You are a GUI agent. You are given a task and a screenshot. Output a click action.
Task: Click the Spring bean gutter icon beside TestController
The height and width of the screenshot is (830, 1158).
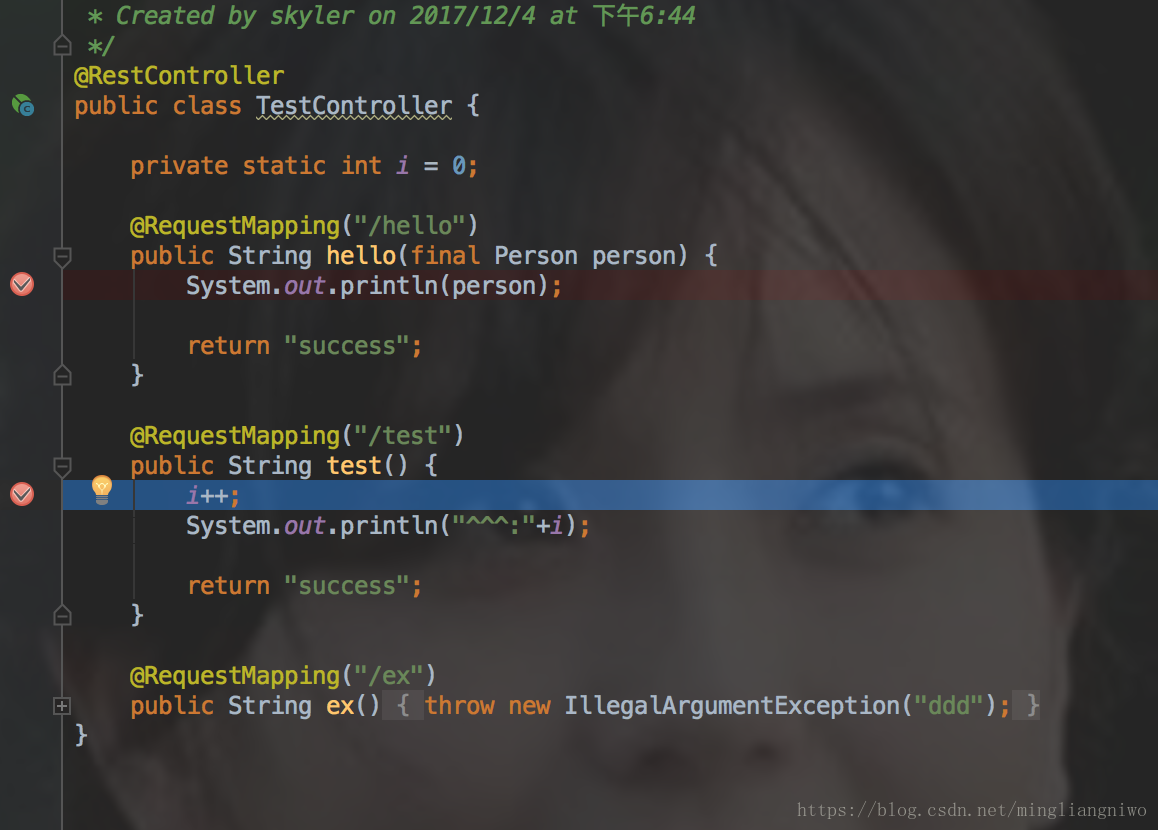pos(23,105)
